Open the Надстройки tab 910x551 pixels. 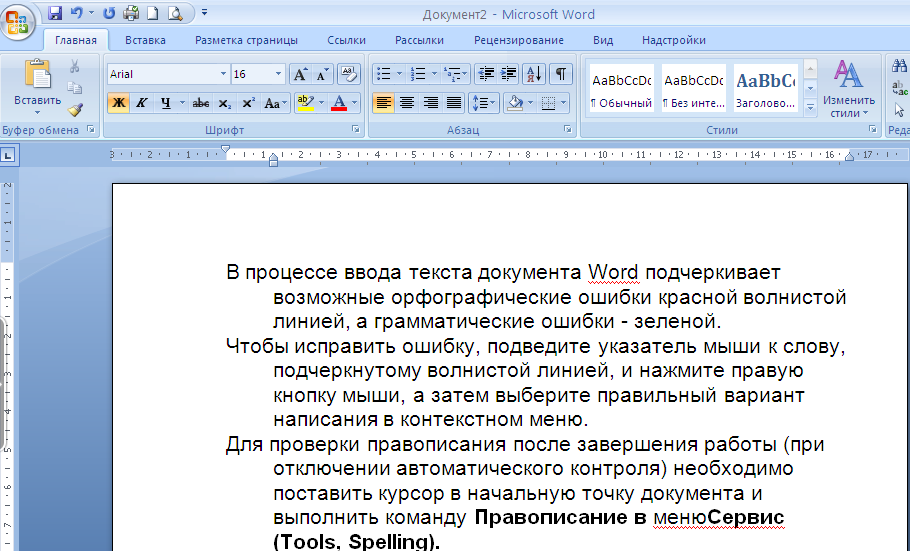(x=673, y=40)
